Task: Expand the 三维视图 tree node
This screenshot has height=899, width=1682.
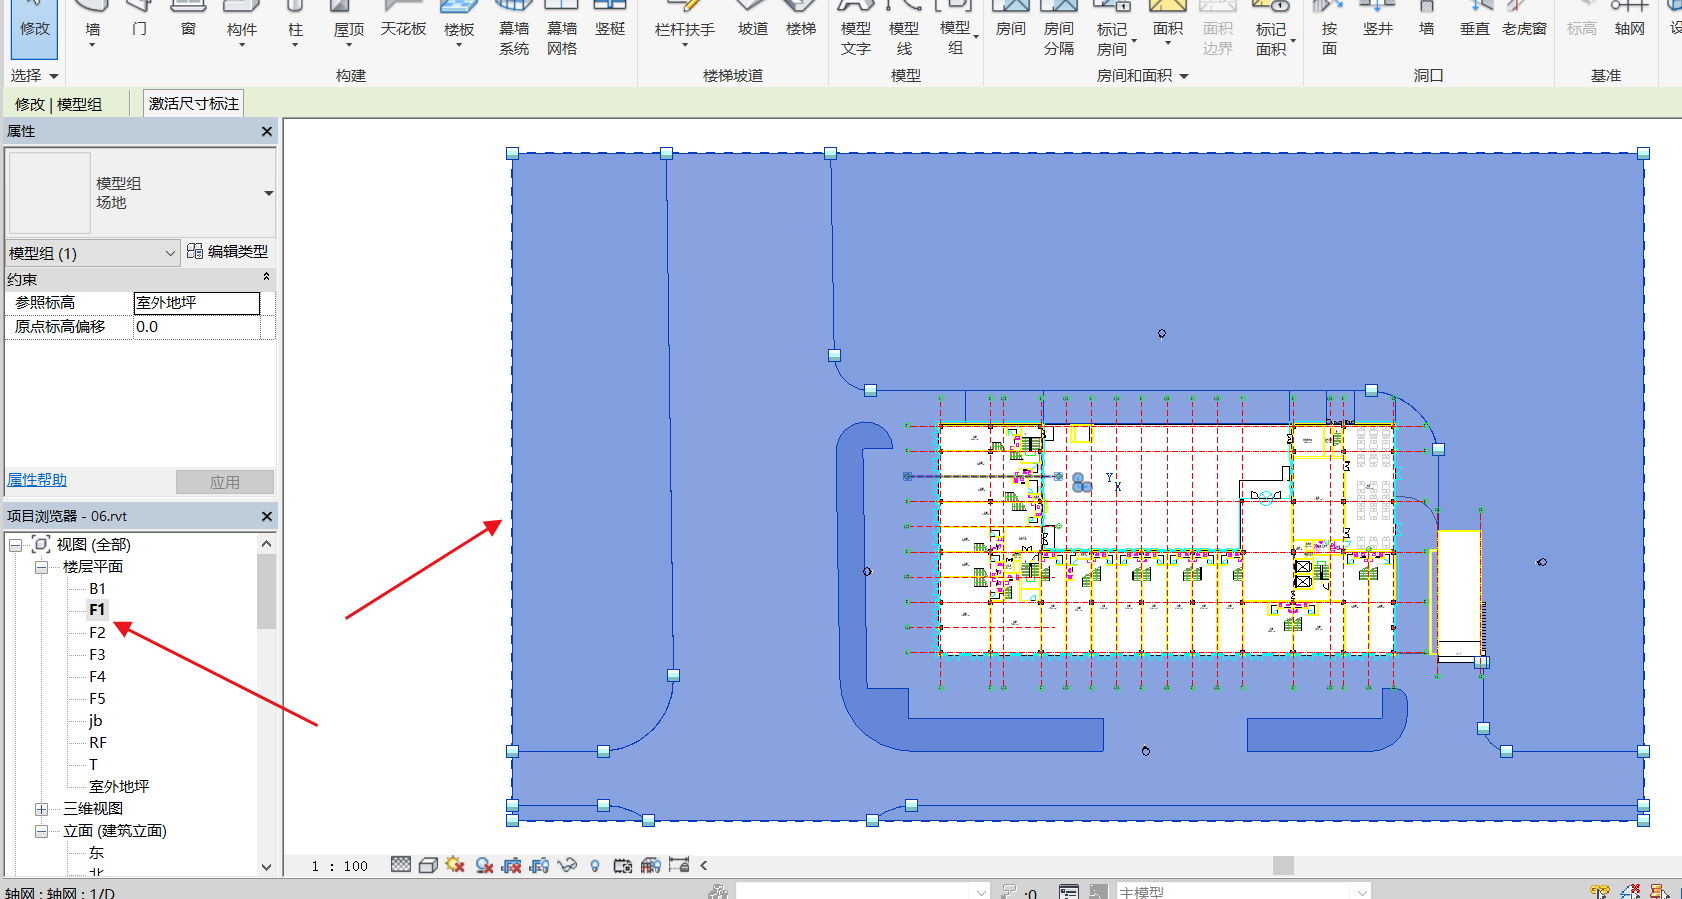Action: coord(41,809)
